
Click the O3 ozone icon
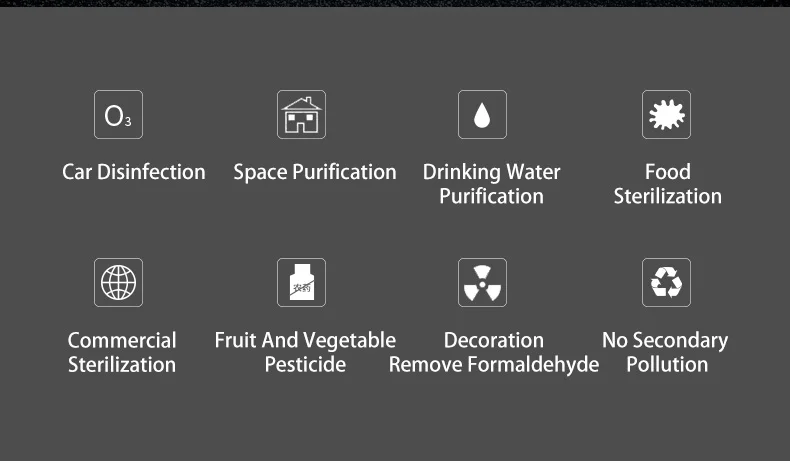point(118,115)
